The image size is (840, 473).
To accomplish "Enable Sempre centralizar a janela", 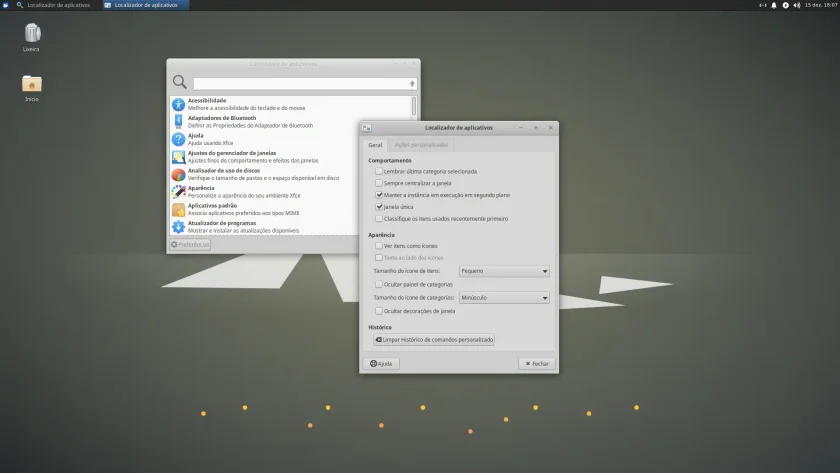I will tap(379, 183).
